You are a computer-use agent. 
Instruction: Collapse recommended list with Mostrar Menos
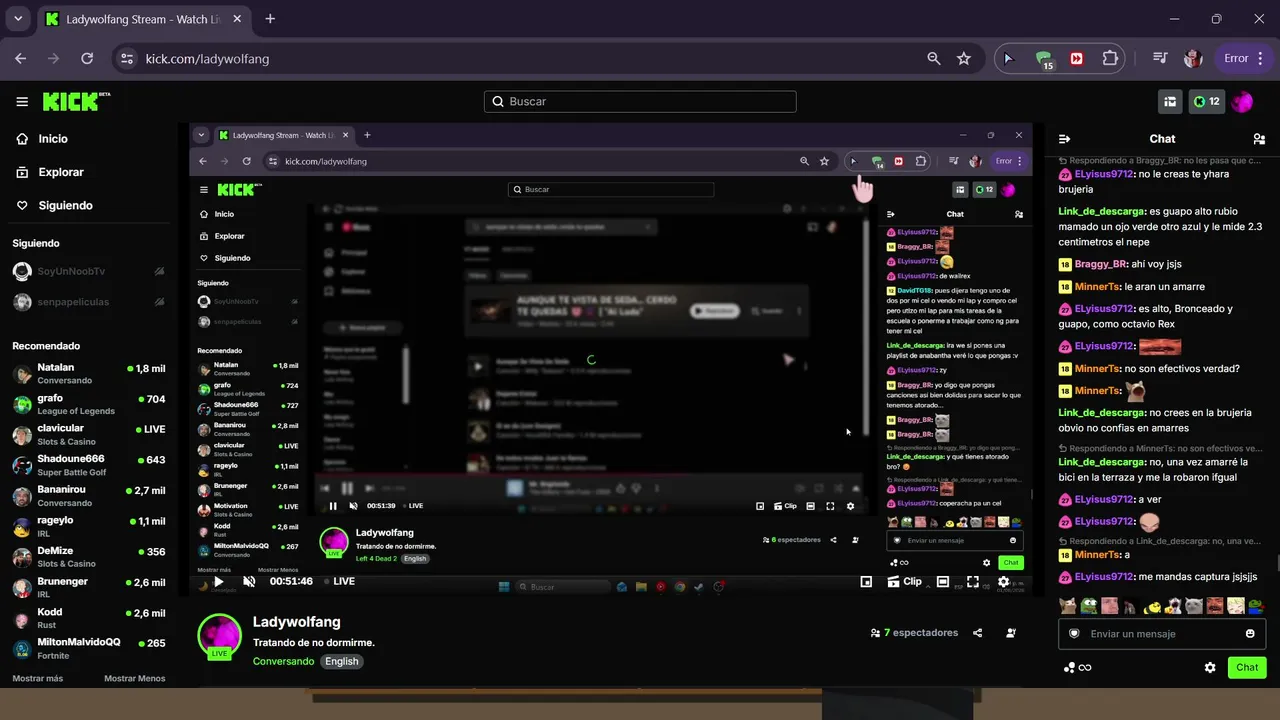(x=135, y=678)
